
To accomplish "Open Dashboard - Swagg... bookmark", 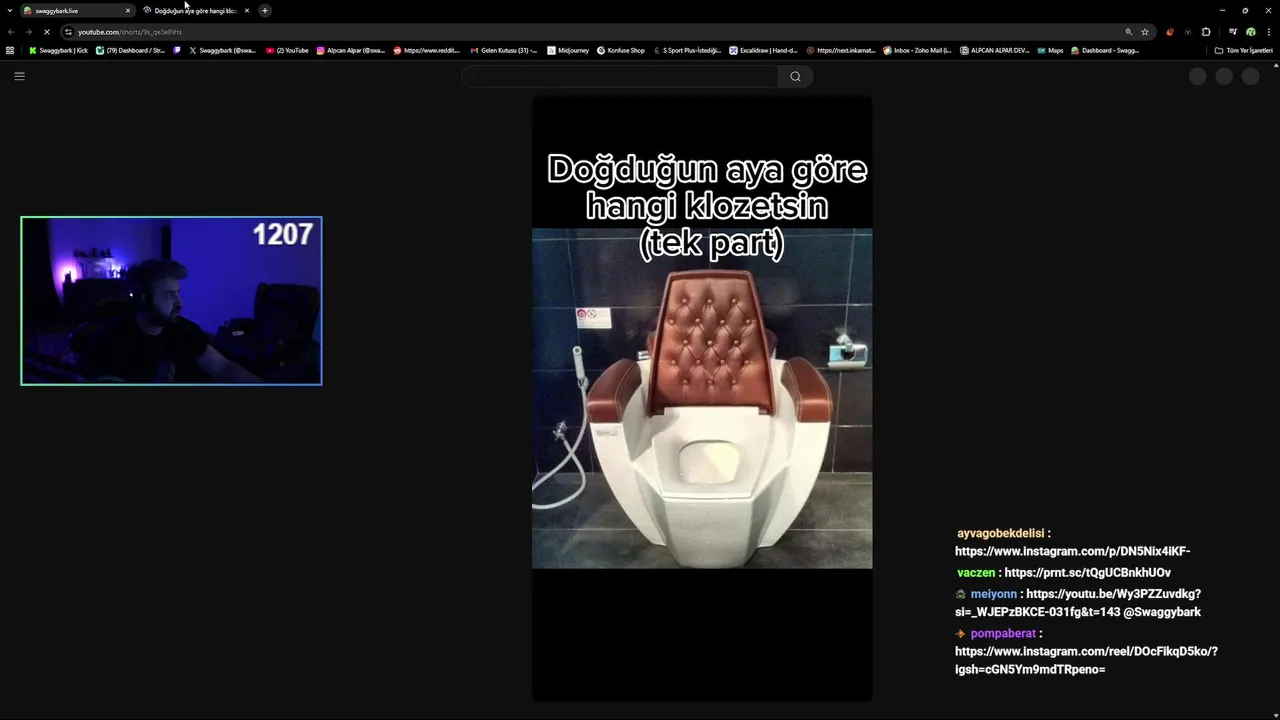I will click(1105, 50).
